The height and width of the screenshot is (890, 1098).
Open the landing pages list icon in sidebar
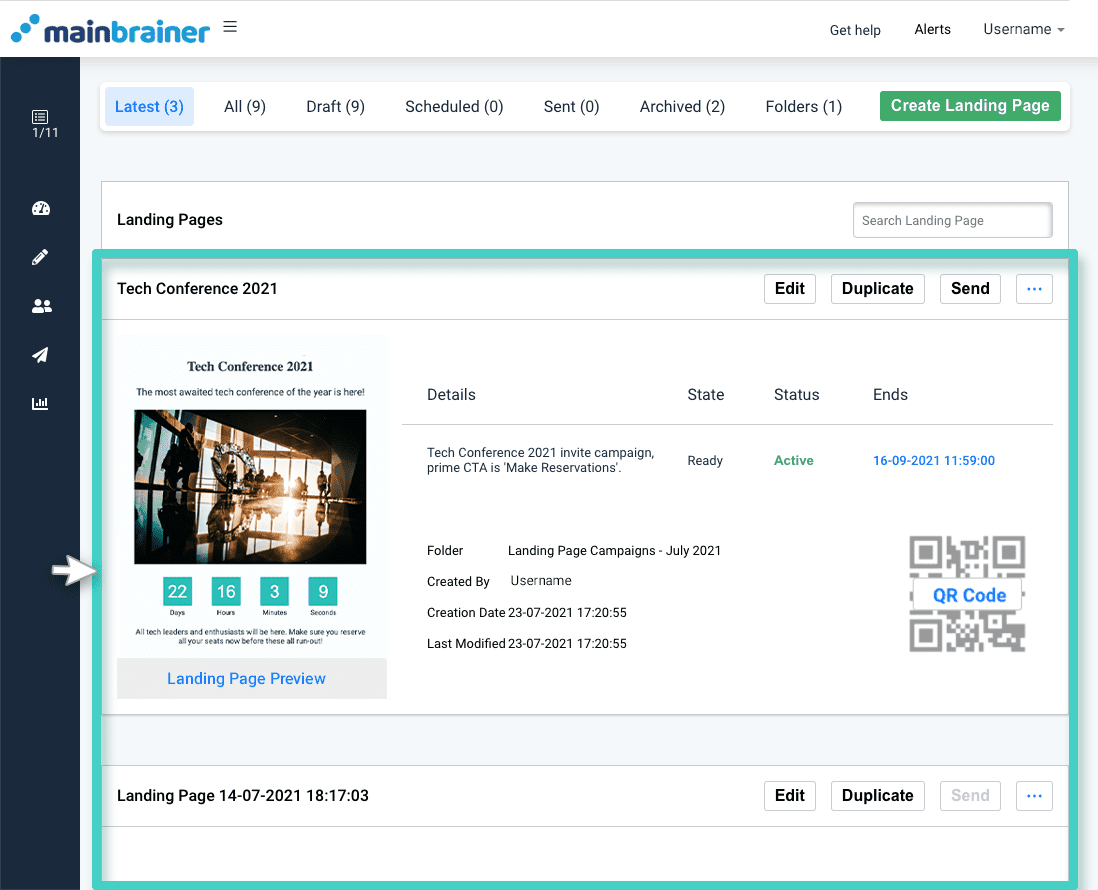tap(41, 118)
